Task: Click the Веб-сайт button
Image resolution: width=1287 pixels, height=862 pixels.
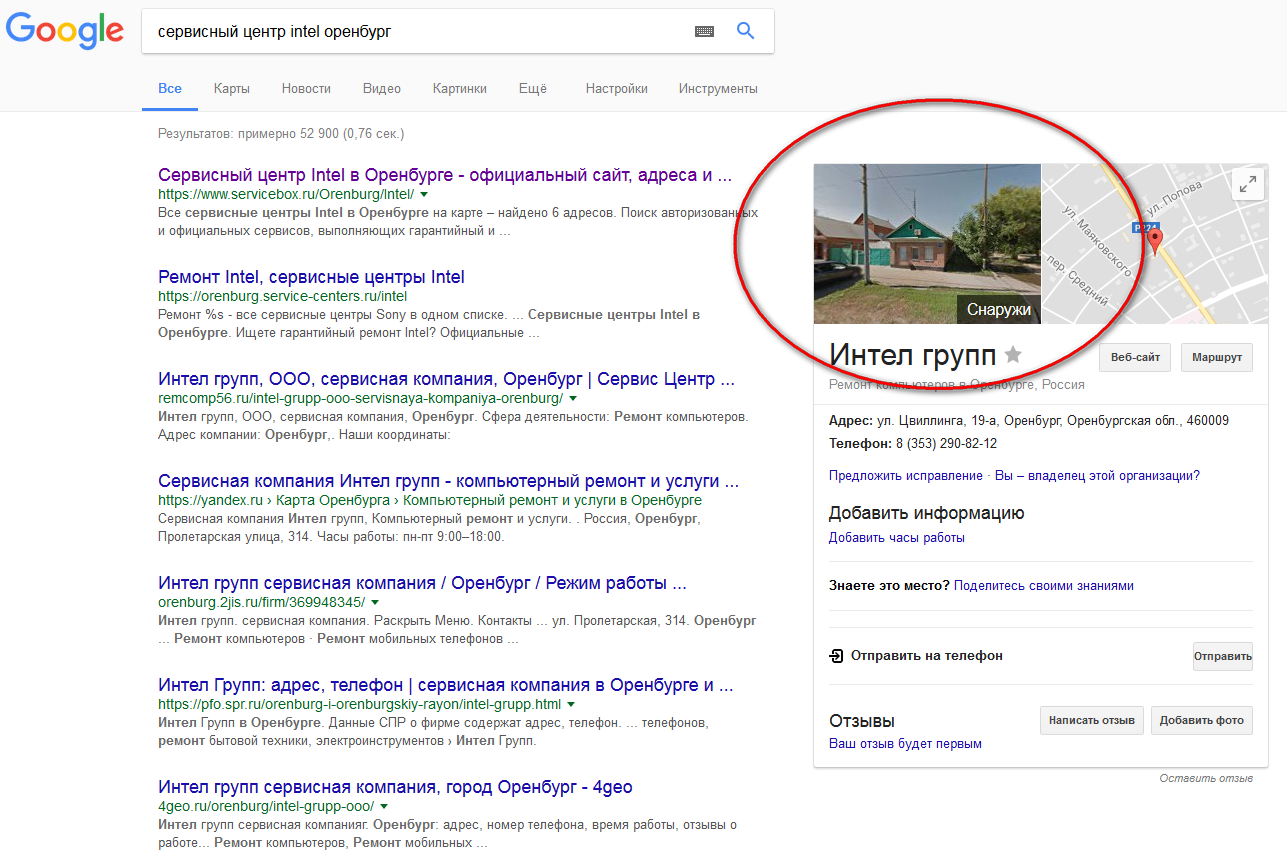Action: [1135, 358]
